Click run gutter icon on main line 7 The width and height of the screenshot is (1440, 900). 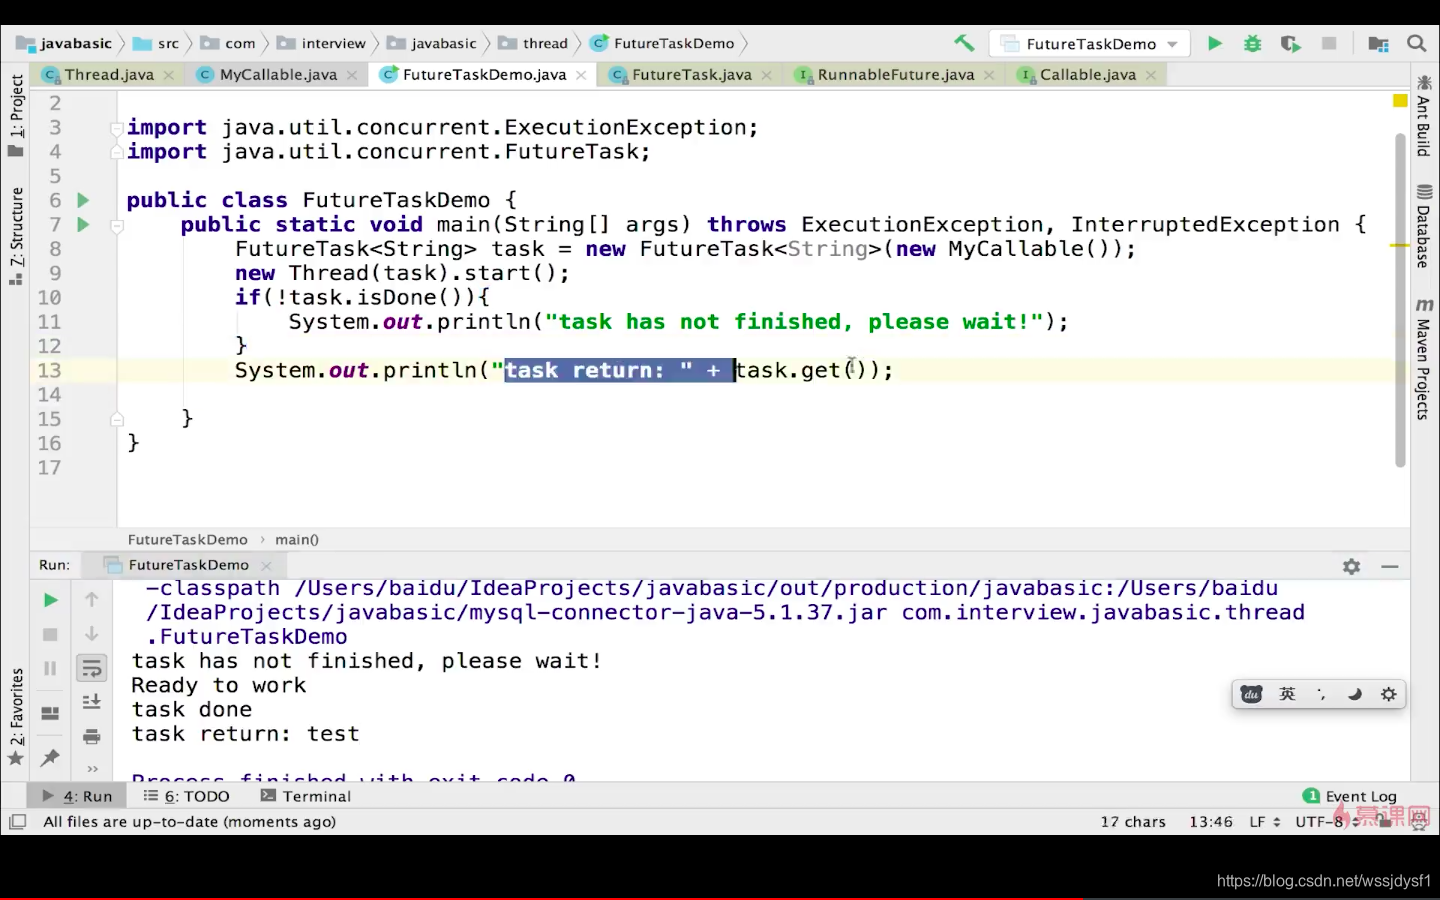83,225
